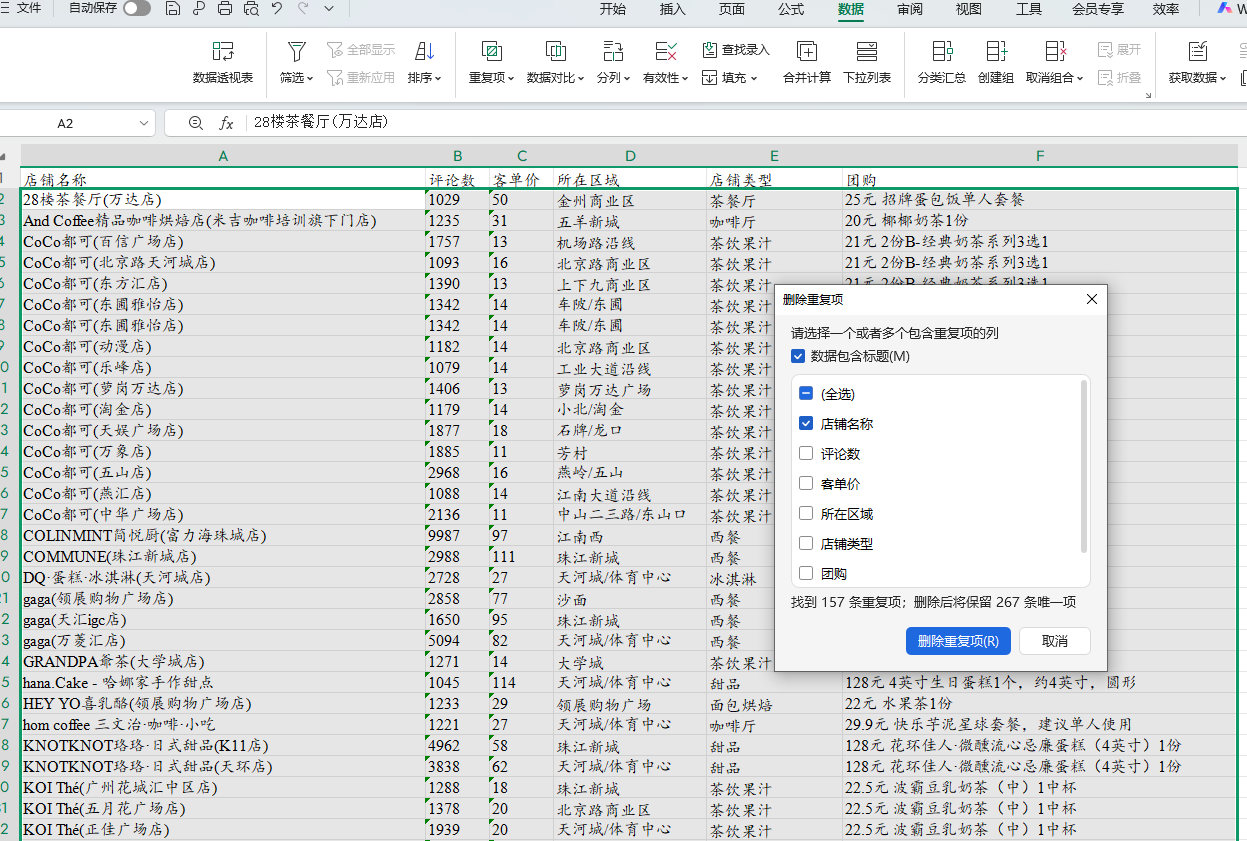Select column A header

(223, 156)
